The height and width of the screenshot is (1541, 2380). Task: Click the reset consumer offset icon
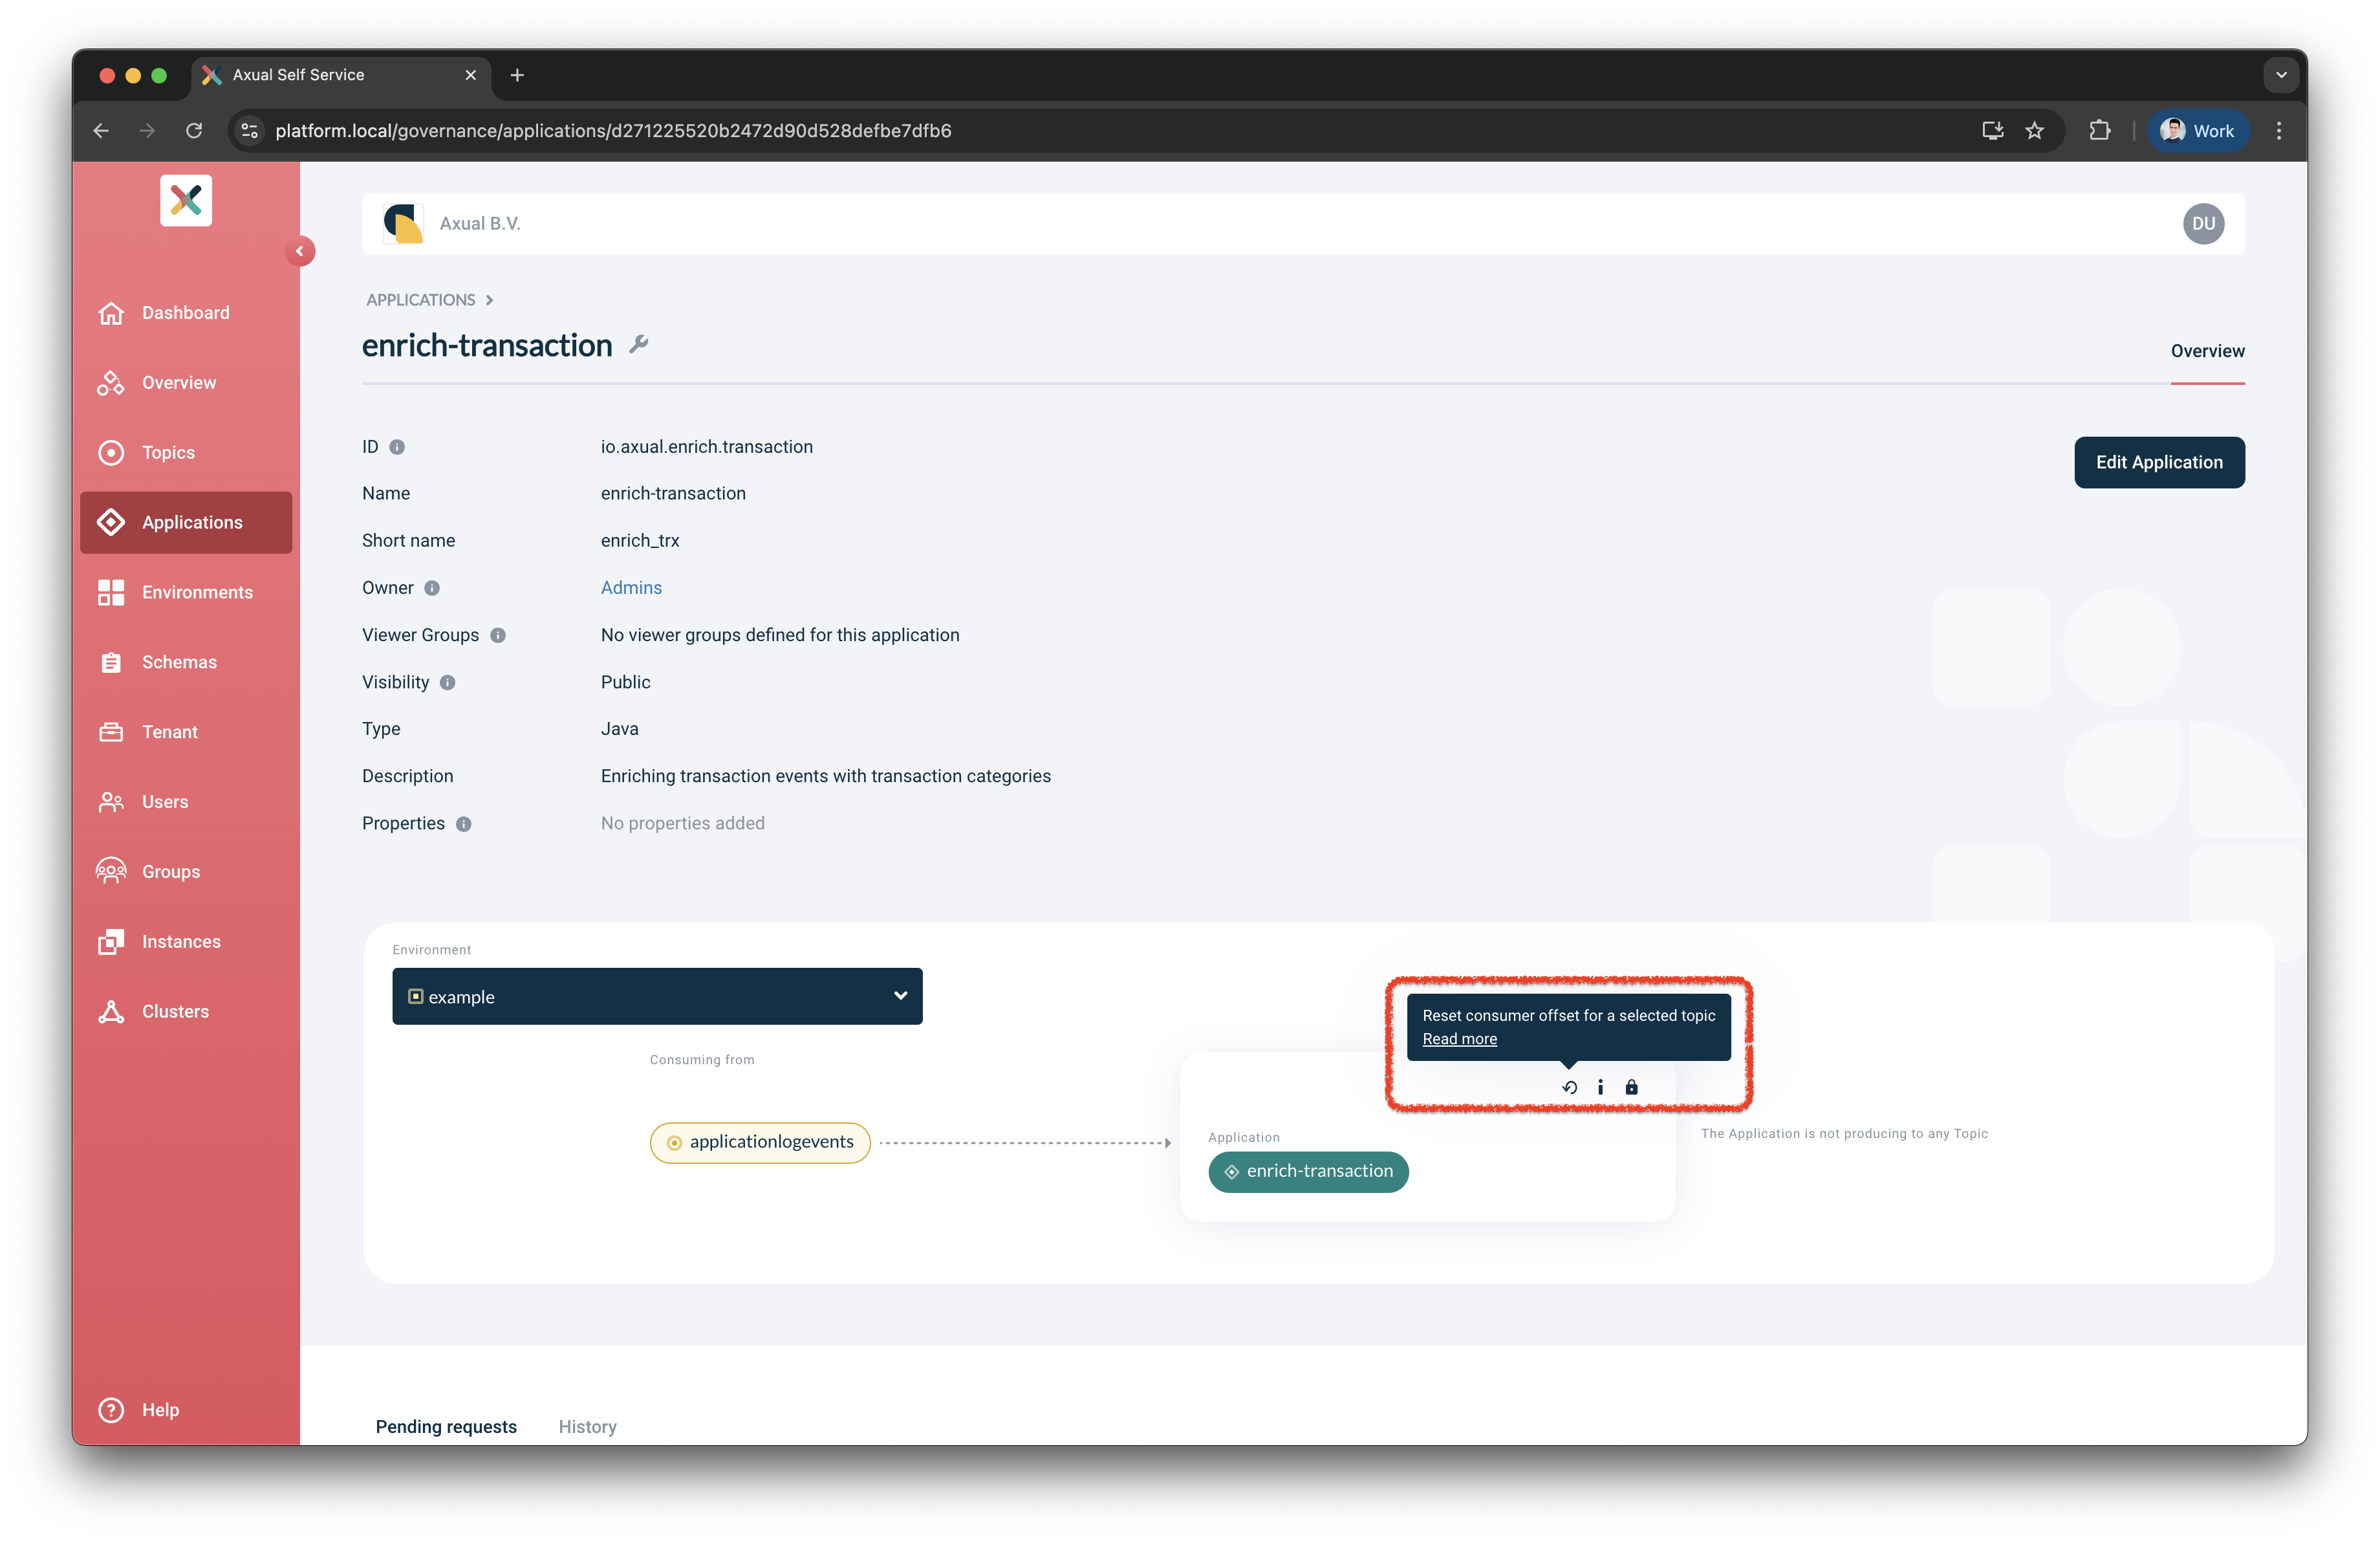coord(1569,1087)
